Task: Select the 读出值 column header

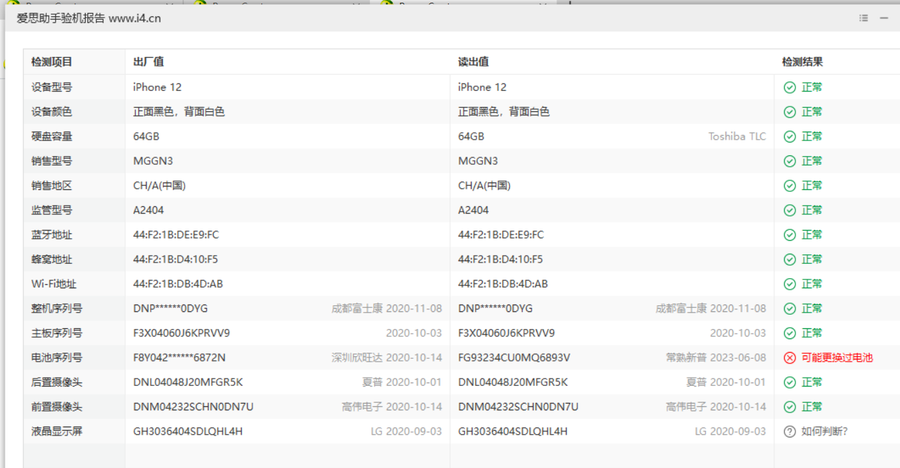Action: point(474,62)
